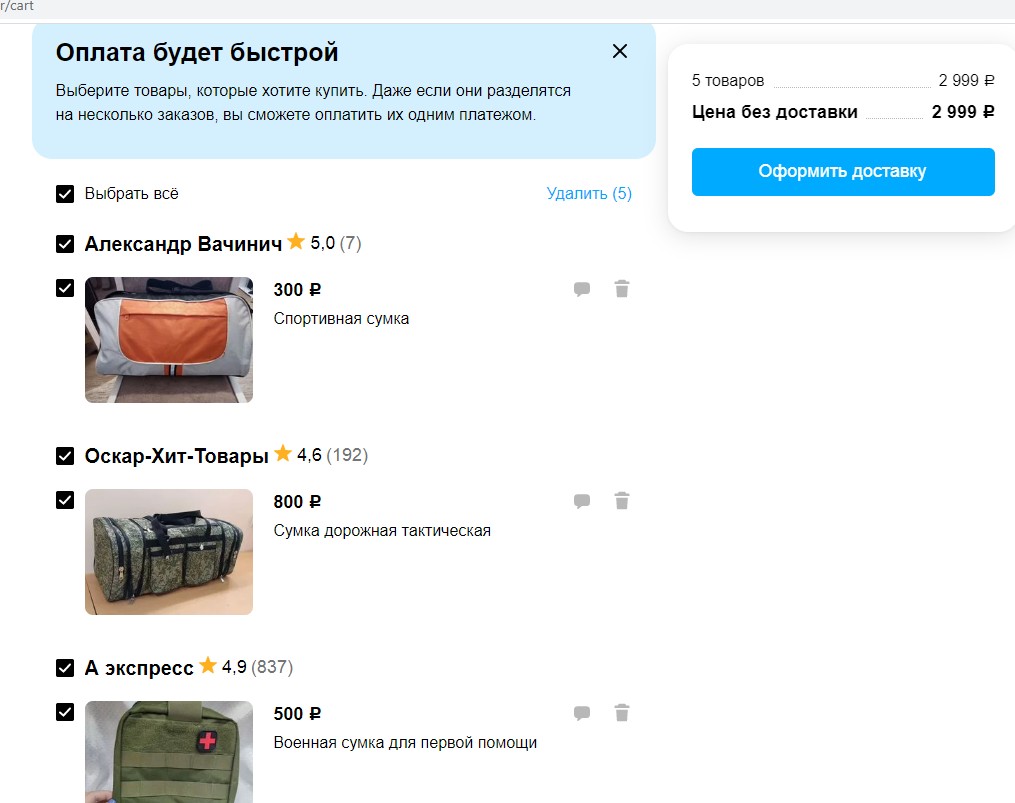Uncheck seller Александр Вачинич checkbox
1015x803 pixels.
click(x=65, y=244)
